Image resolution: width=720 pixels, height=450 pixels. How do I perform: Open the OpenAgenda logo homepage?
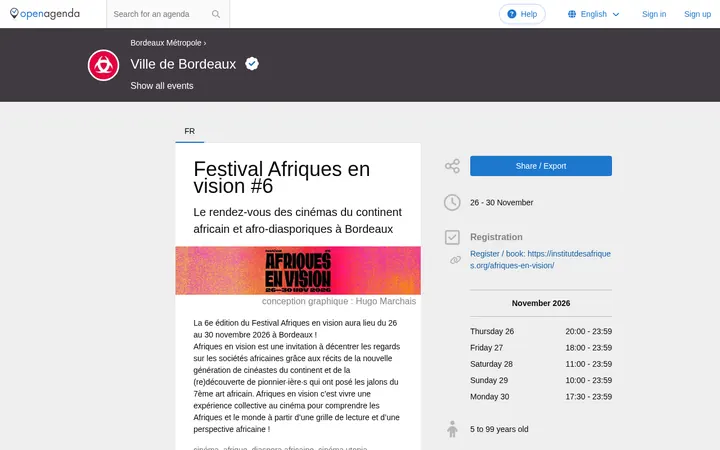(x=45, y=14)
